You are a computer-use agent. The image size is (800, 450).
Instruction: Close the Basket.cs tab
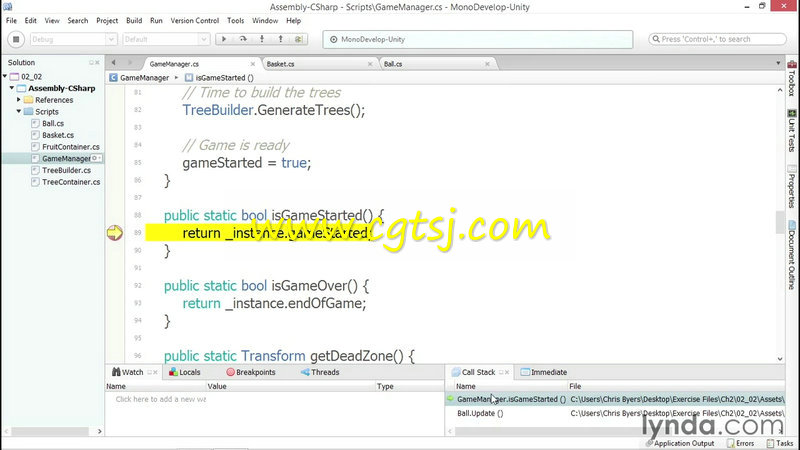pos(370,64)
